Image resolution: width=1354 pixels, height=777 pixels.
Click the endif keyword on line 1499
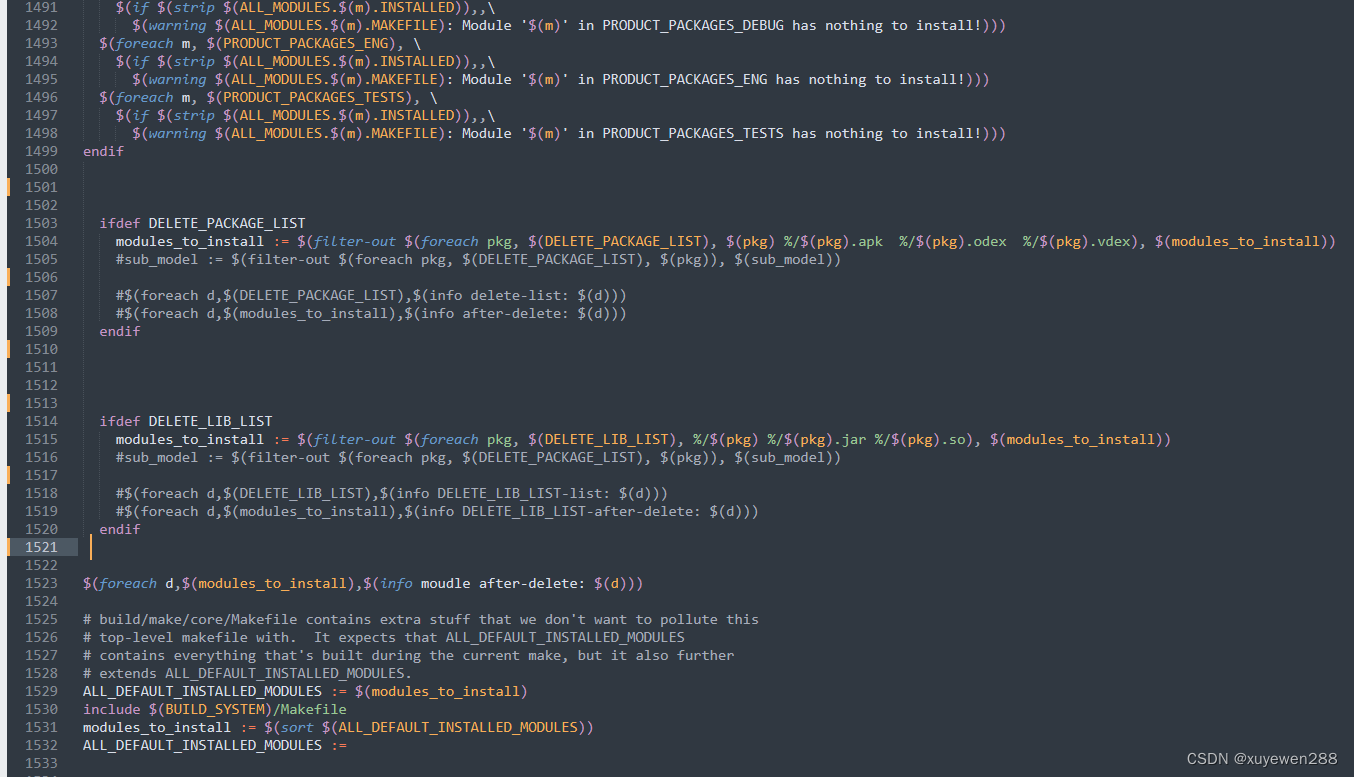pos(103,151)
